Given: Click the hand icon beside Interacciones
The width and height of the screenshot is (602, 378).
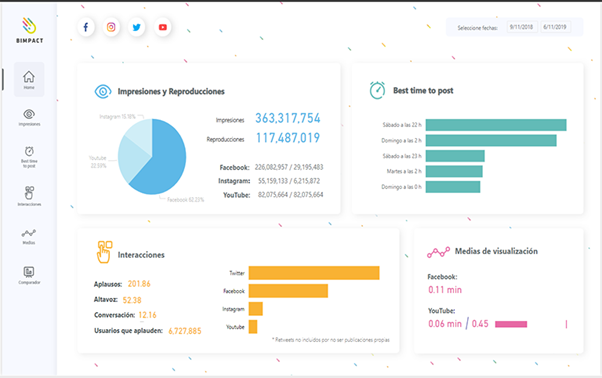Looking at the screenshot, I should [104, 252].
